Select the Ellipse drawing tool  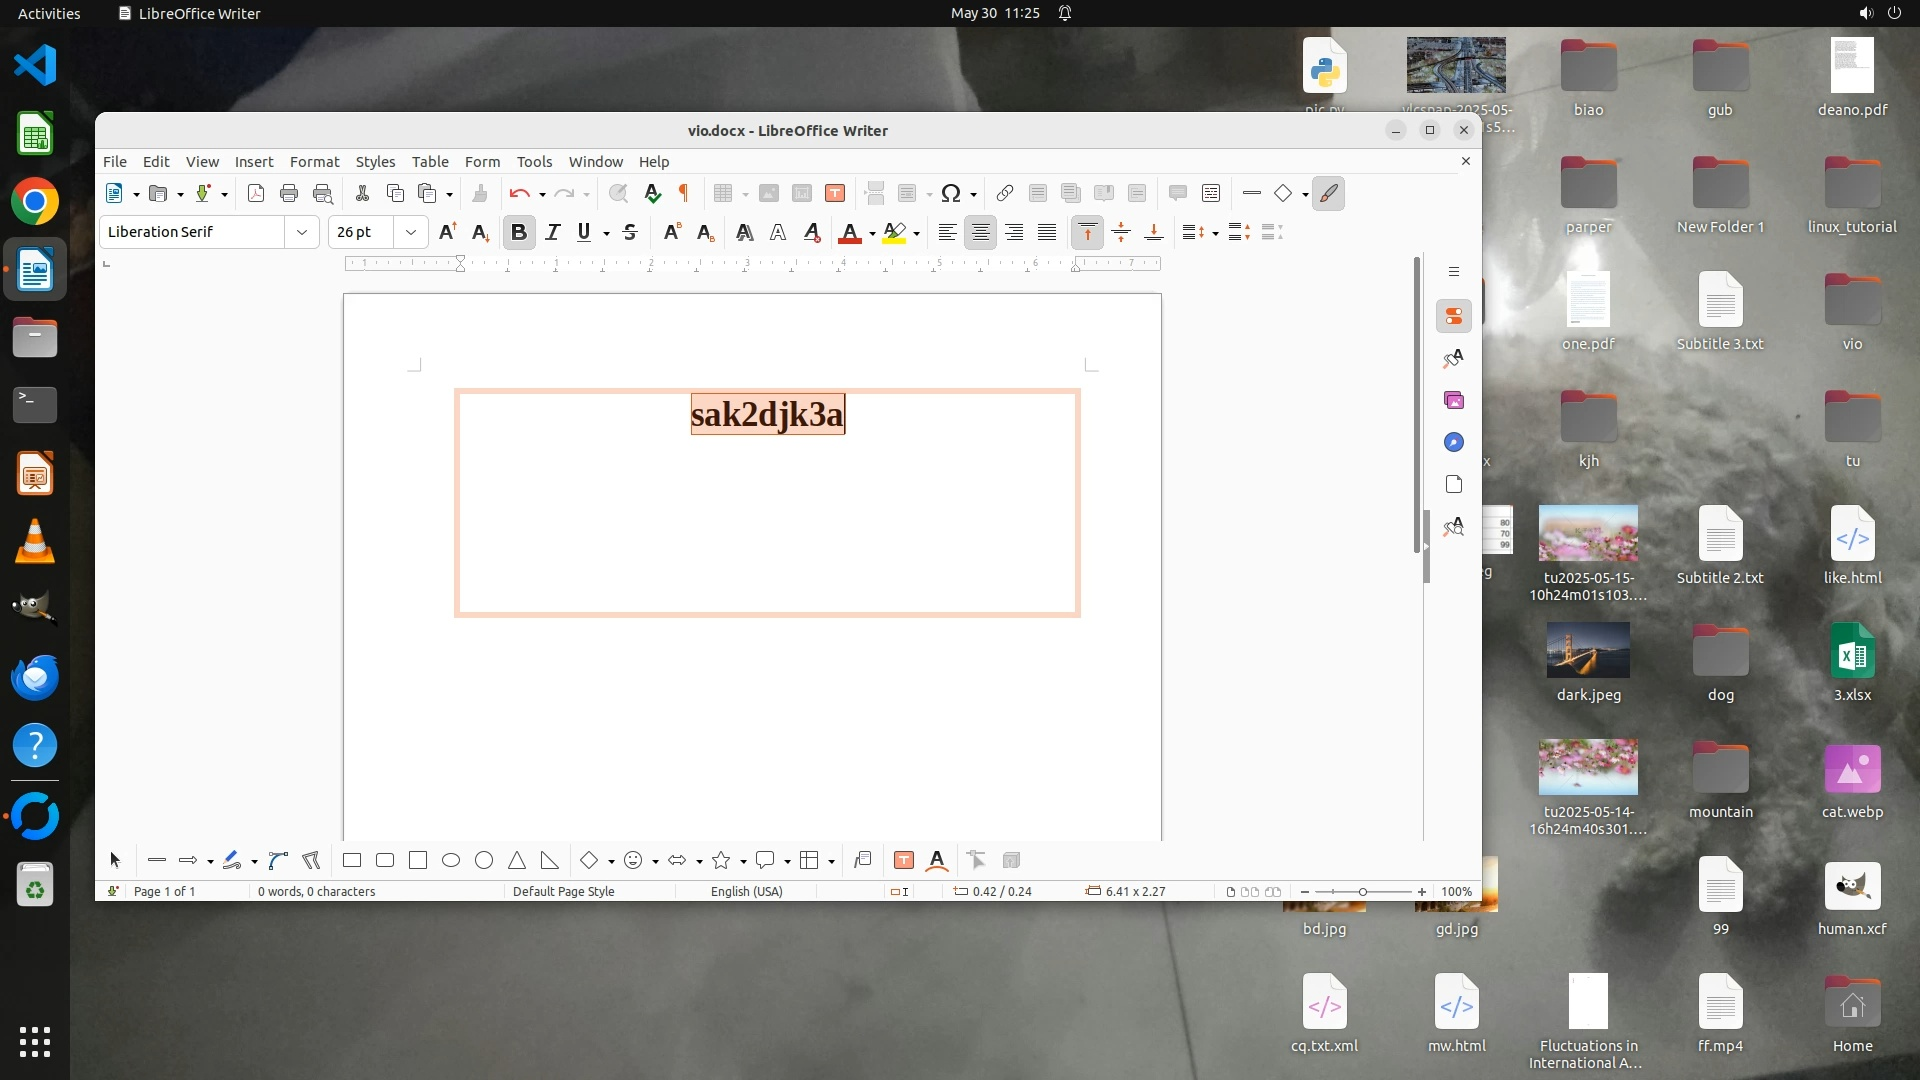click(x=451, y=860)
